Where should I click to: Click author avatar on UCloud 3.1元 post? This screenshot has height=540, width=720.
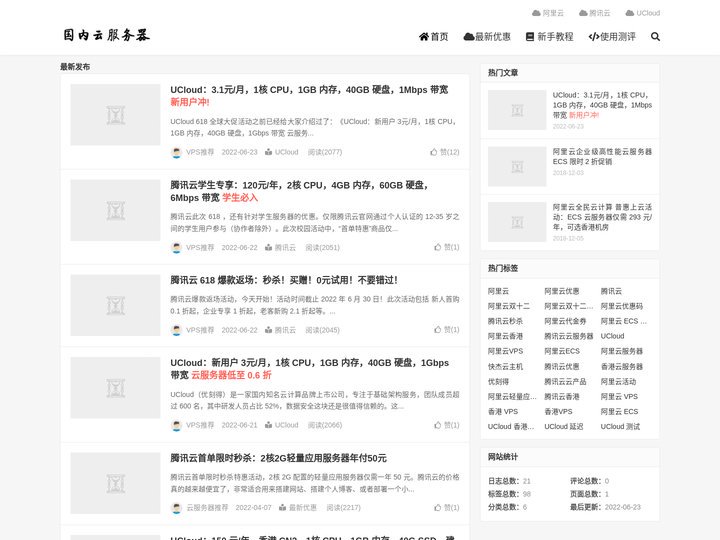[176, 152]
